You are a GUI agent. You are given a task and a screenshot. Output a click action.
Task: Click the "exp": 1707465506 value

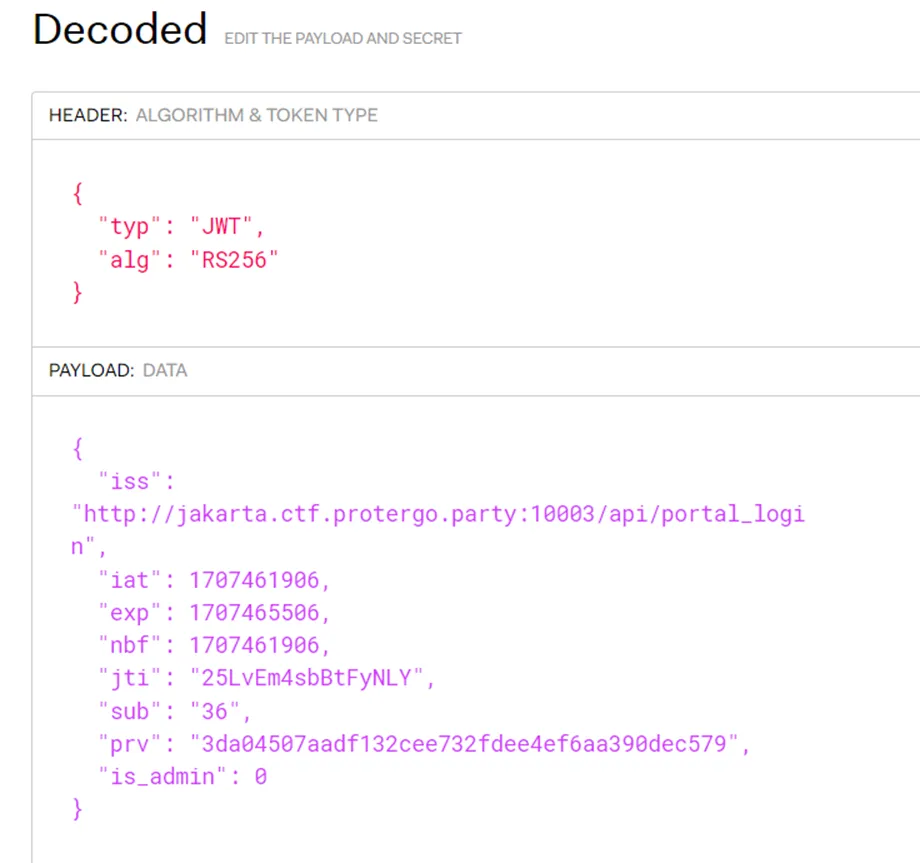pos(259,612)
